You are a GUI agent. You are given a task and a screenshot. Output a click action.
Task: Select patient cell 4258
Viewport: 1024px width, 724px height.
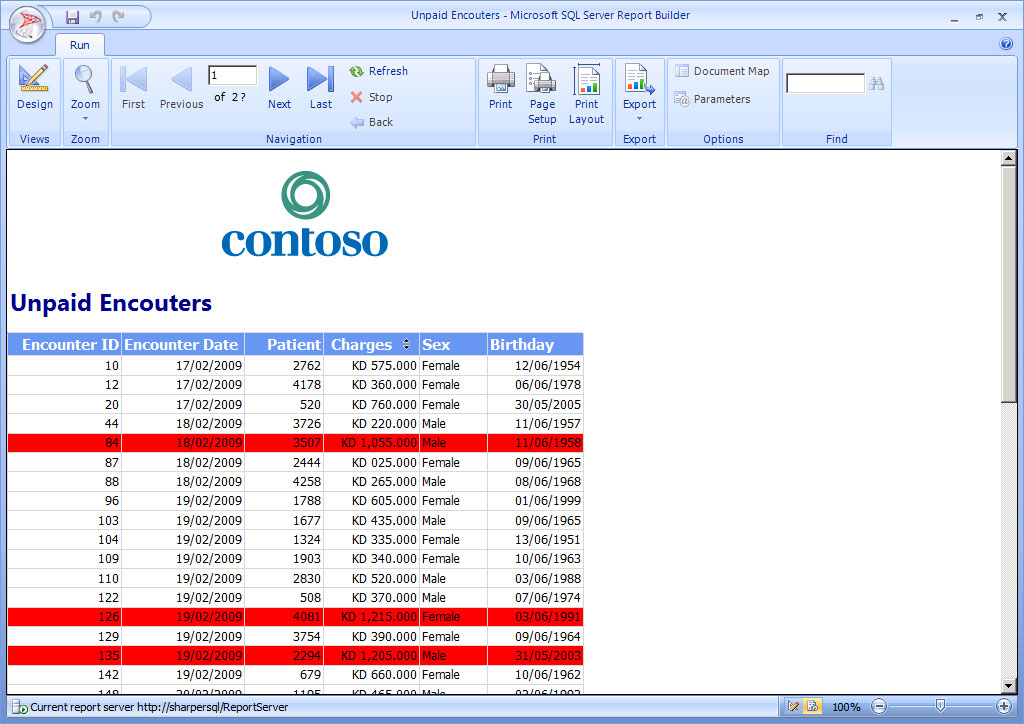pyautogui.click(x=284, y=481)
